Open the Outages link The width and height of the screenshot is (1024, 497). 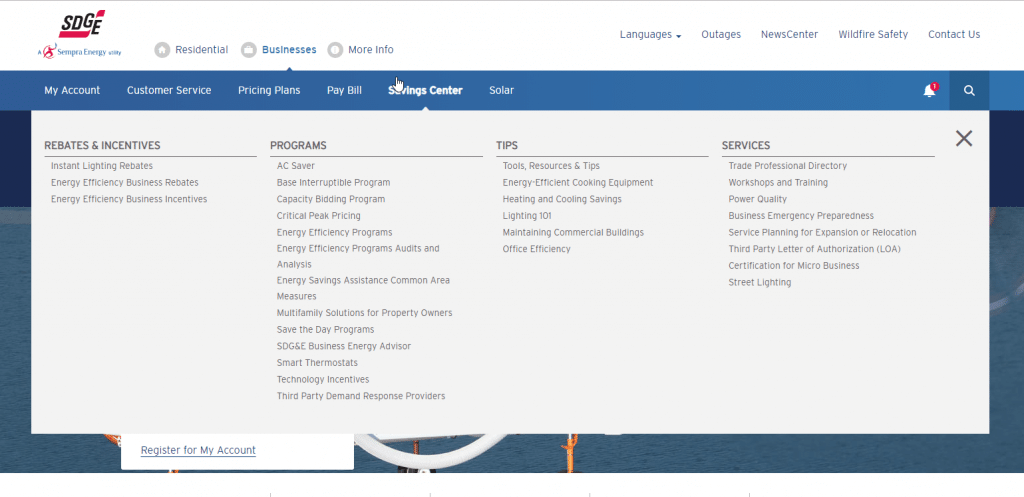[721, 35]
